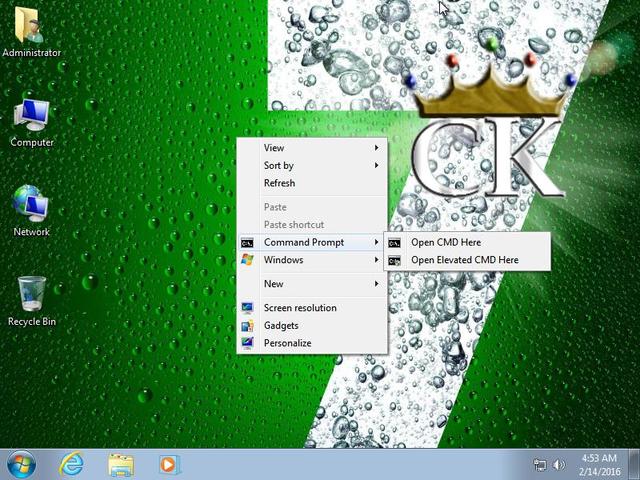The width and height of the screenshot is (640, 480).
Task: Click the 2/14/2016 date in the tray
Action: [x=599, y=472]
